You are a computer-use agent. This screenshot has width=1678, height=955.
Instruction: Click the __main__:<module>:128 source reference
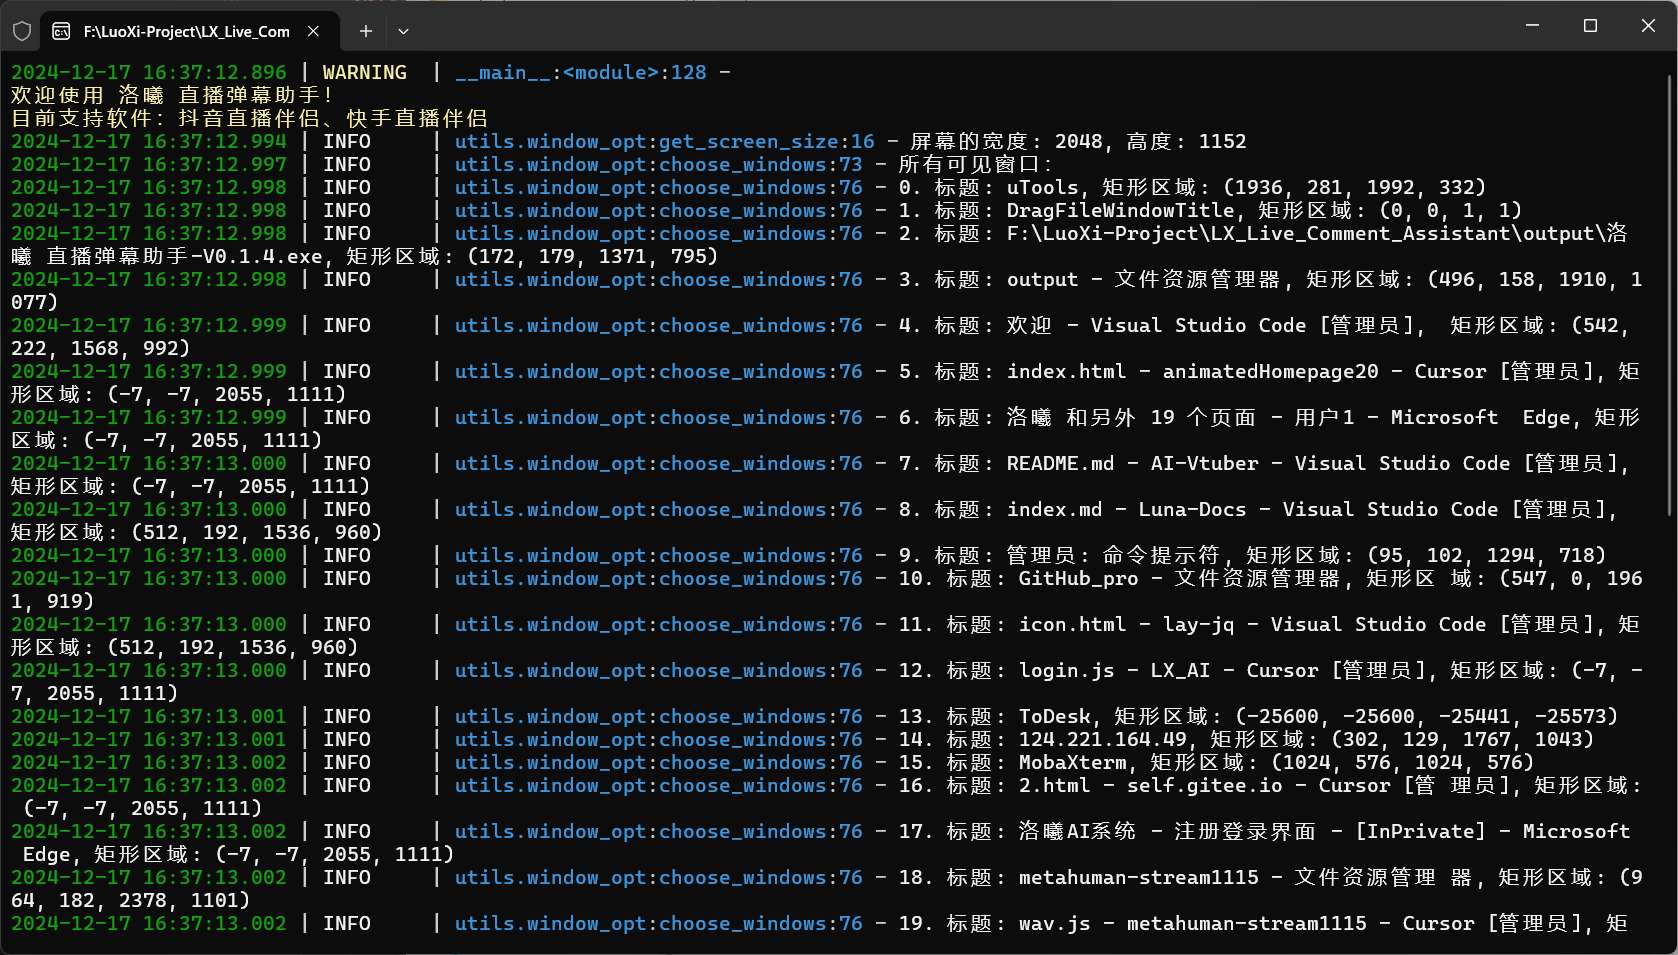click(580, 73)
